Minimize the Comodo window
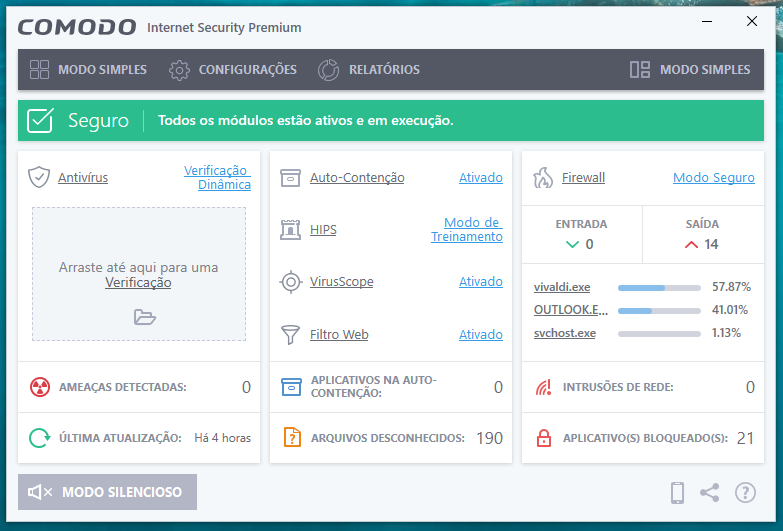 pos(707,21)
